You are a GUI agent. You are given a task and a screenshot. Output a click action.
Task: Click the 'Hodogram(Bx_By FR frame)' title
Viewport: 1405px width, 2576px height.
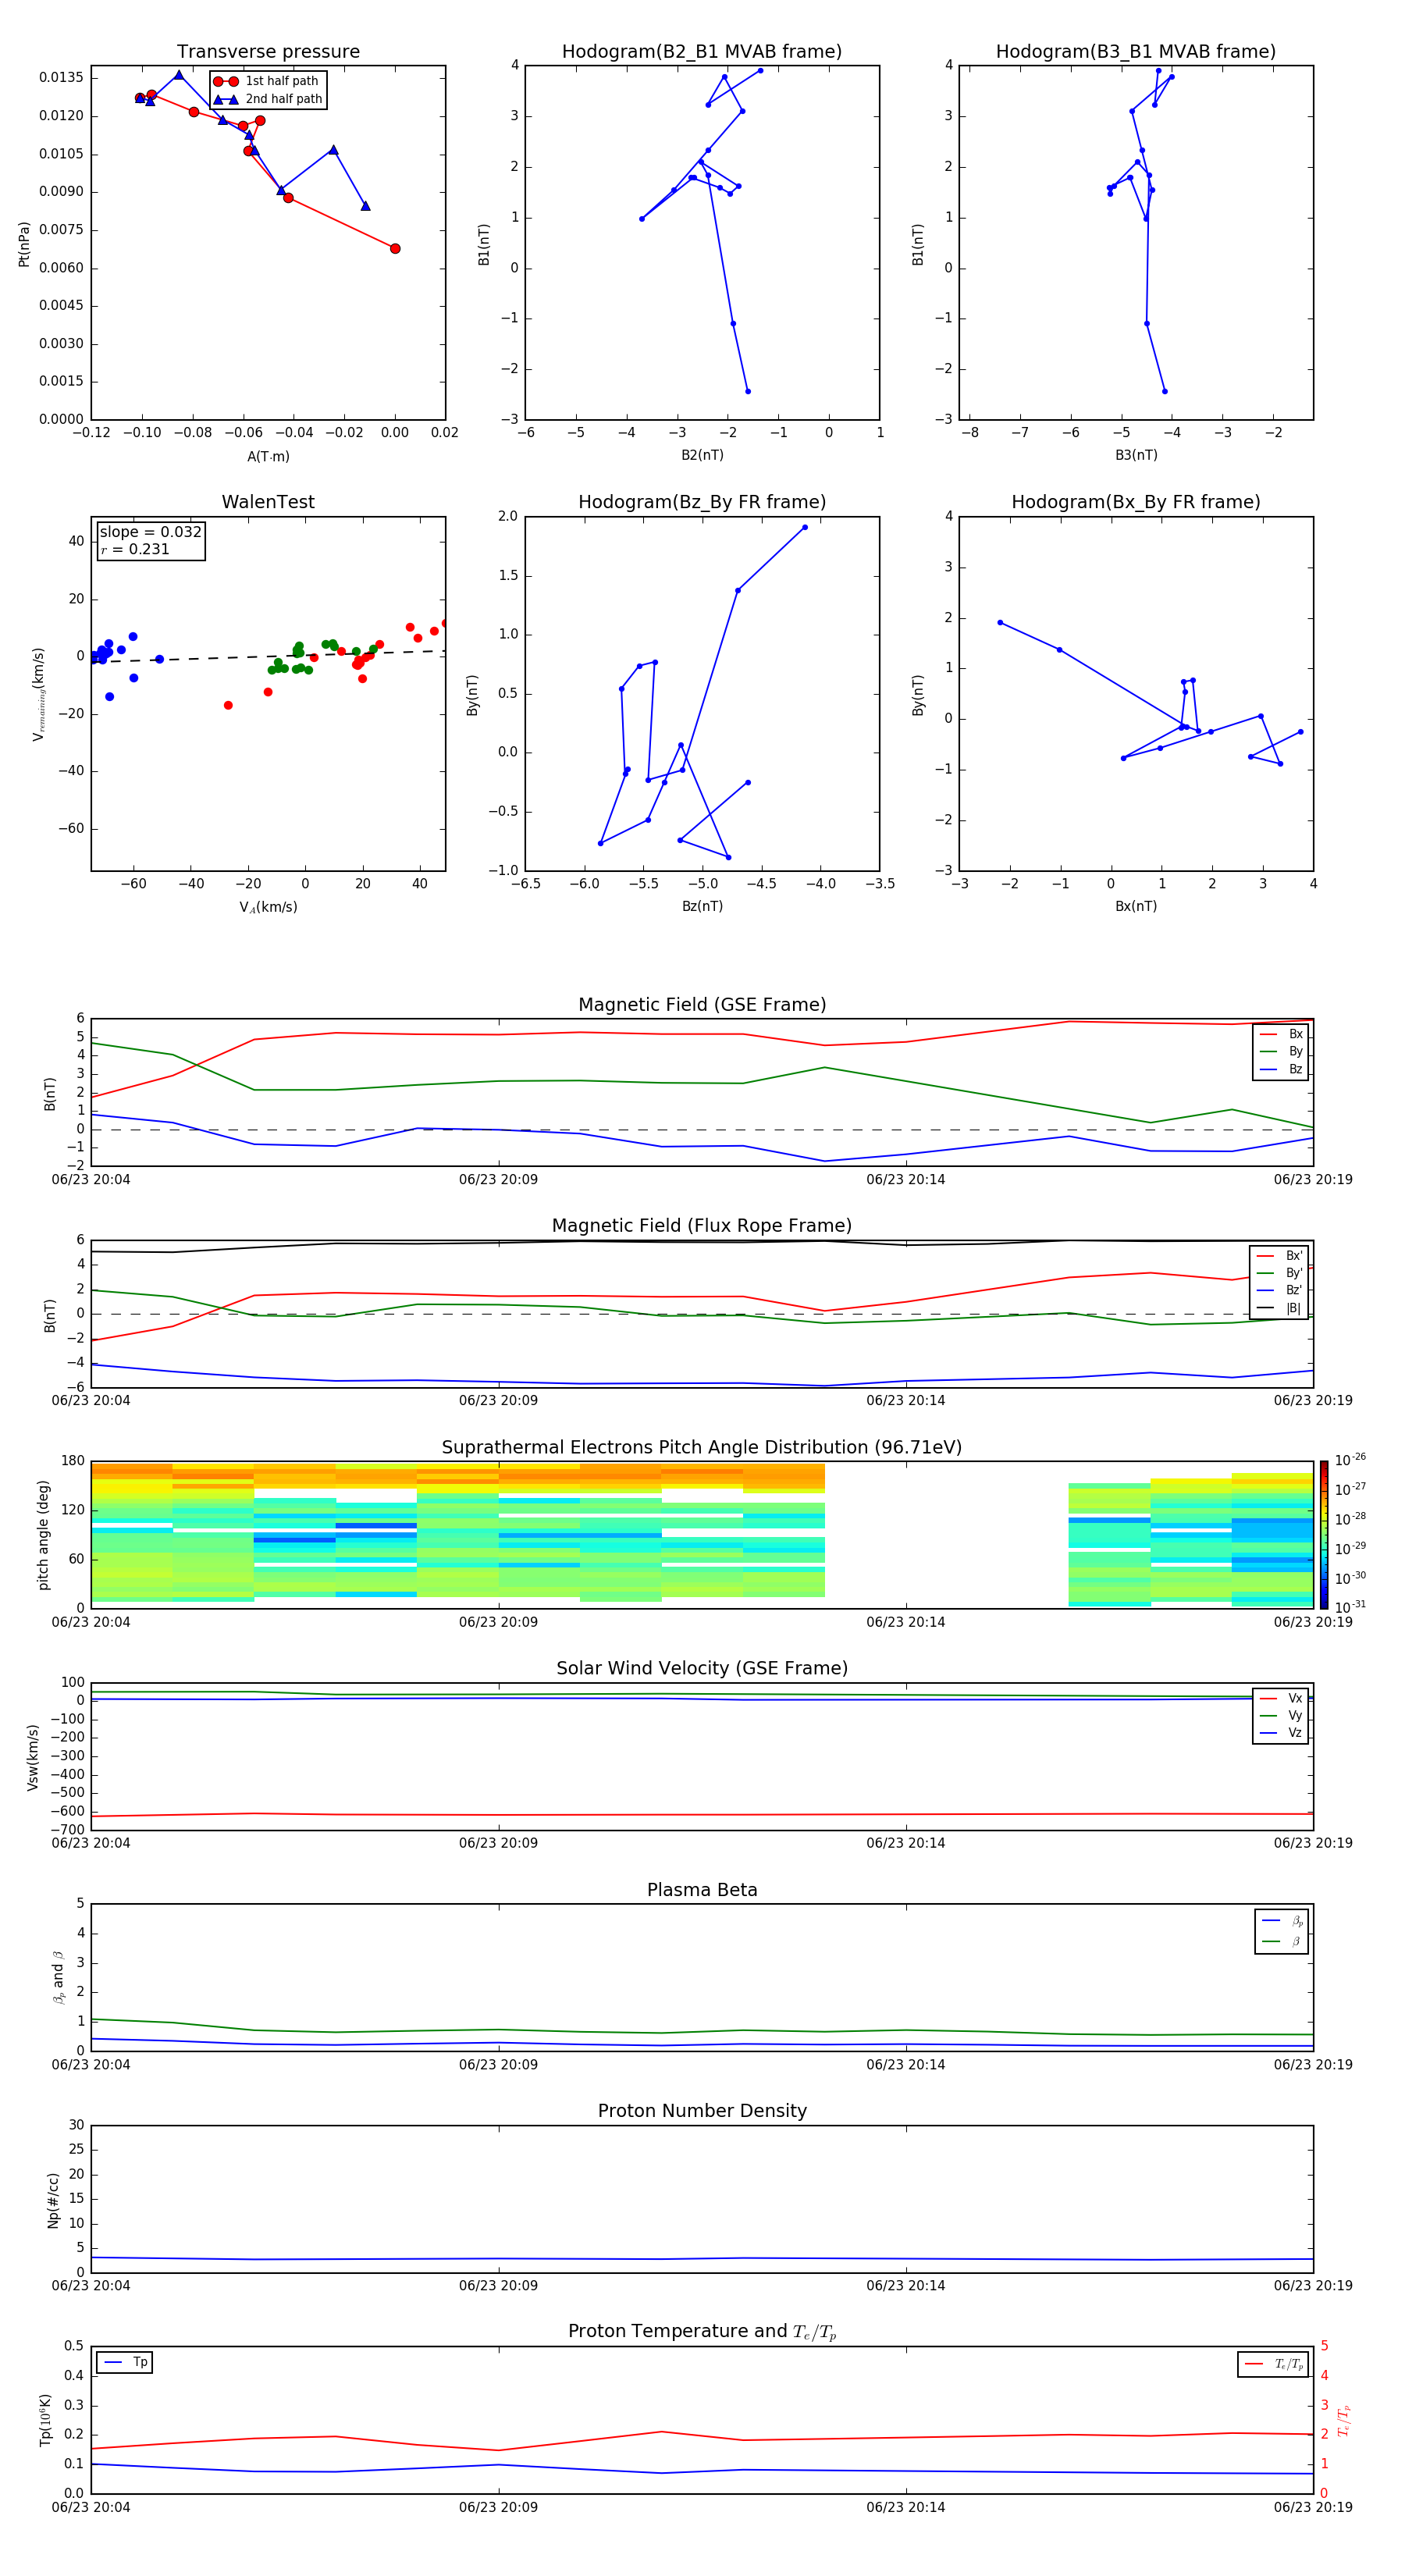tap(1136, 502)
